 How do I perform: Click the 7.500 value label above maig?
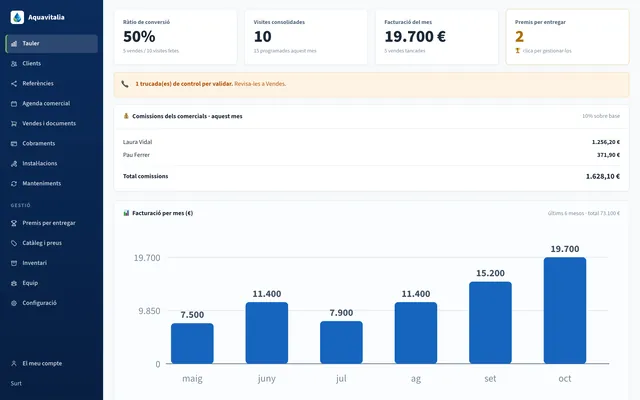(192, 315)
